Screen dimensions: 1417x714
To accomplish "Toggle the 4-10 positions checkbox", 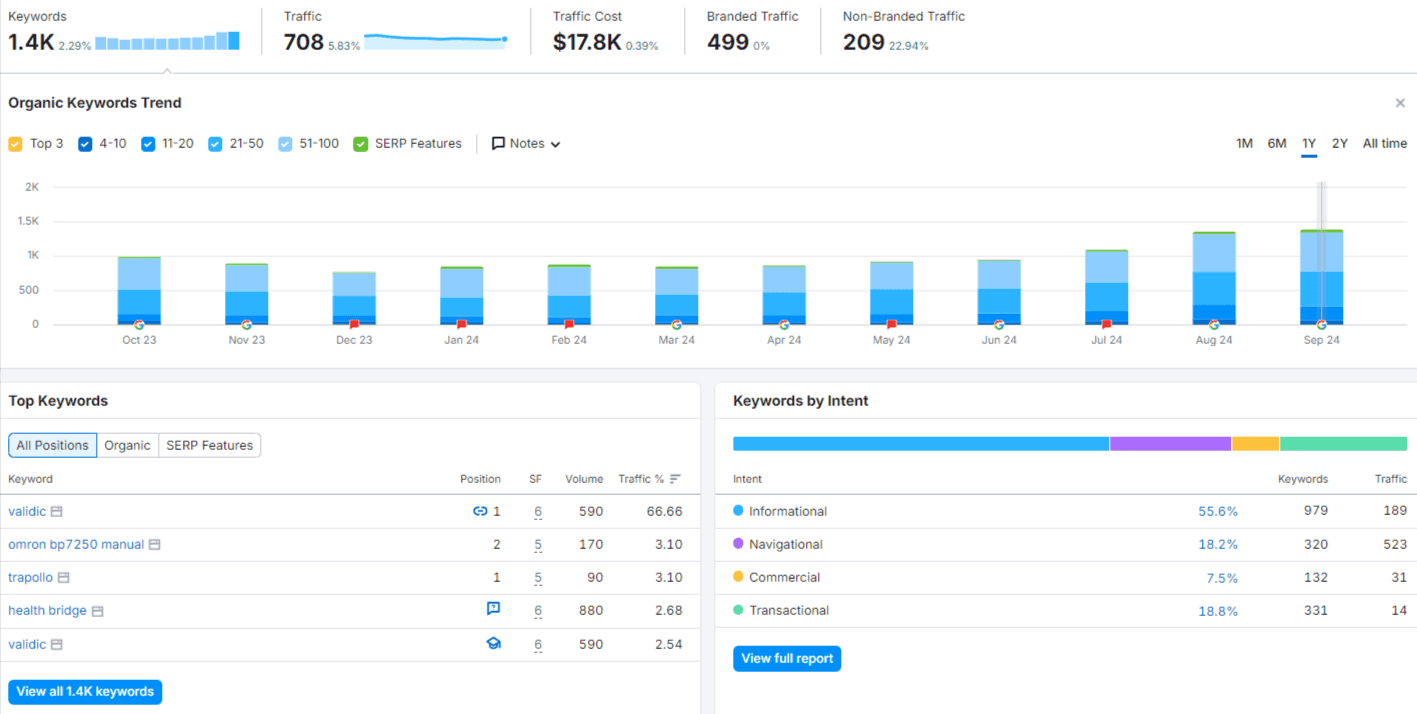I will point(85,144).
